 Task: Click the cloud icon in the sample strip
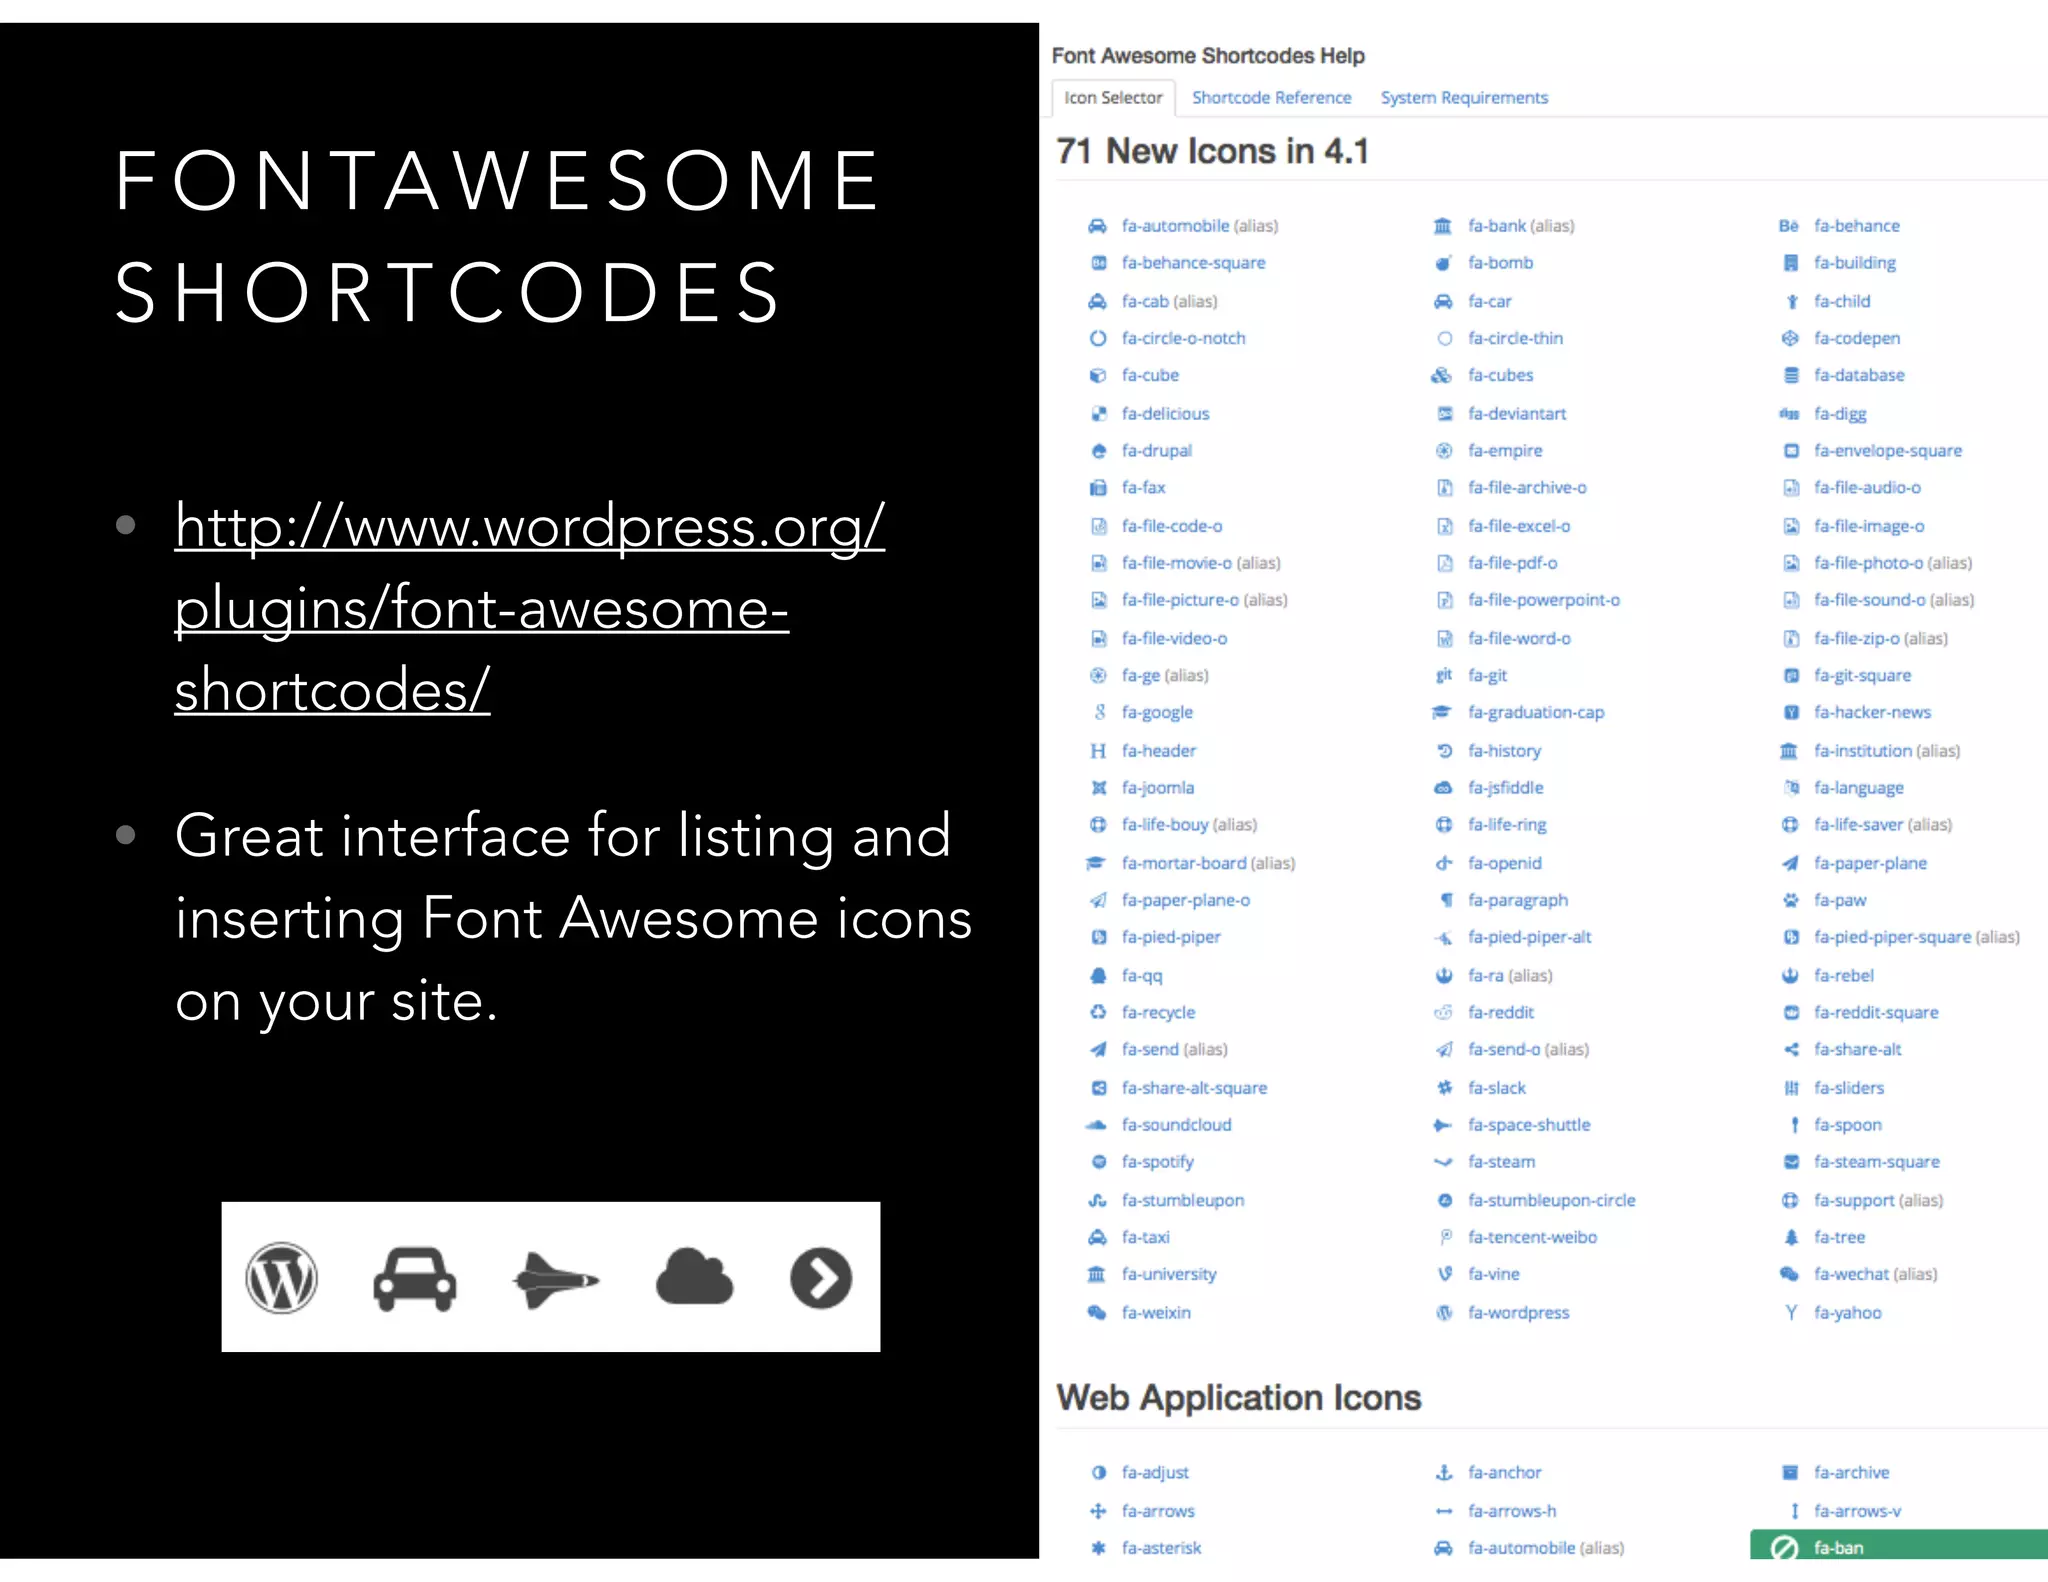click(695, 1276)
